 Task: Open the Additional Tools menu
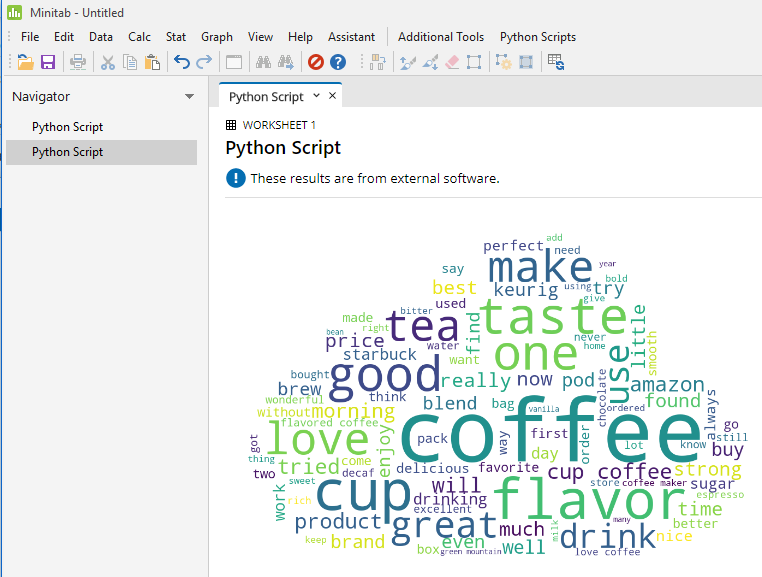[441, 37]
